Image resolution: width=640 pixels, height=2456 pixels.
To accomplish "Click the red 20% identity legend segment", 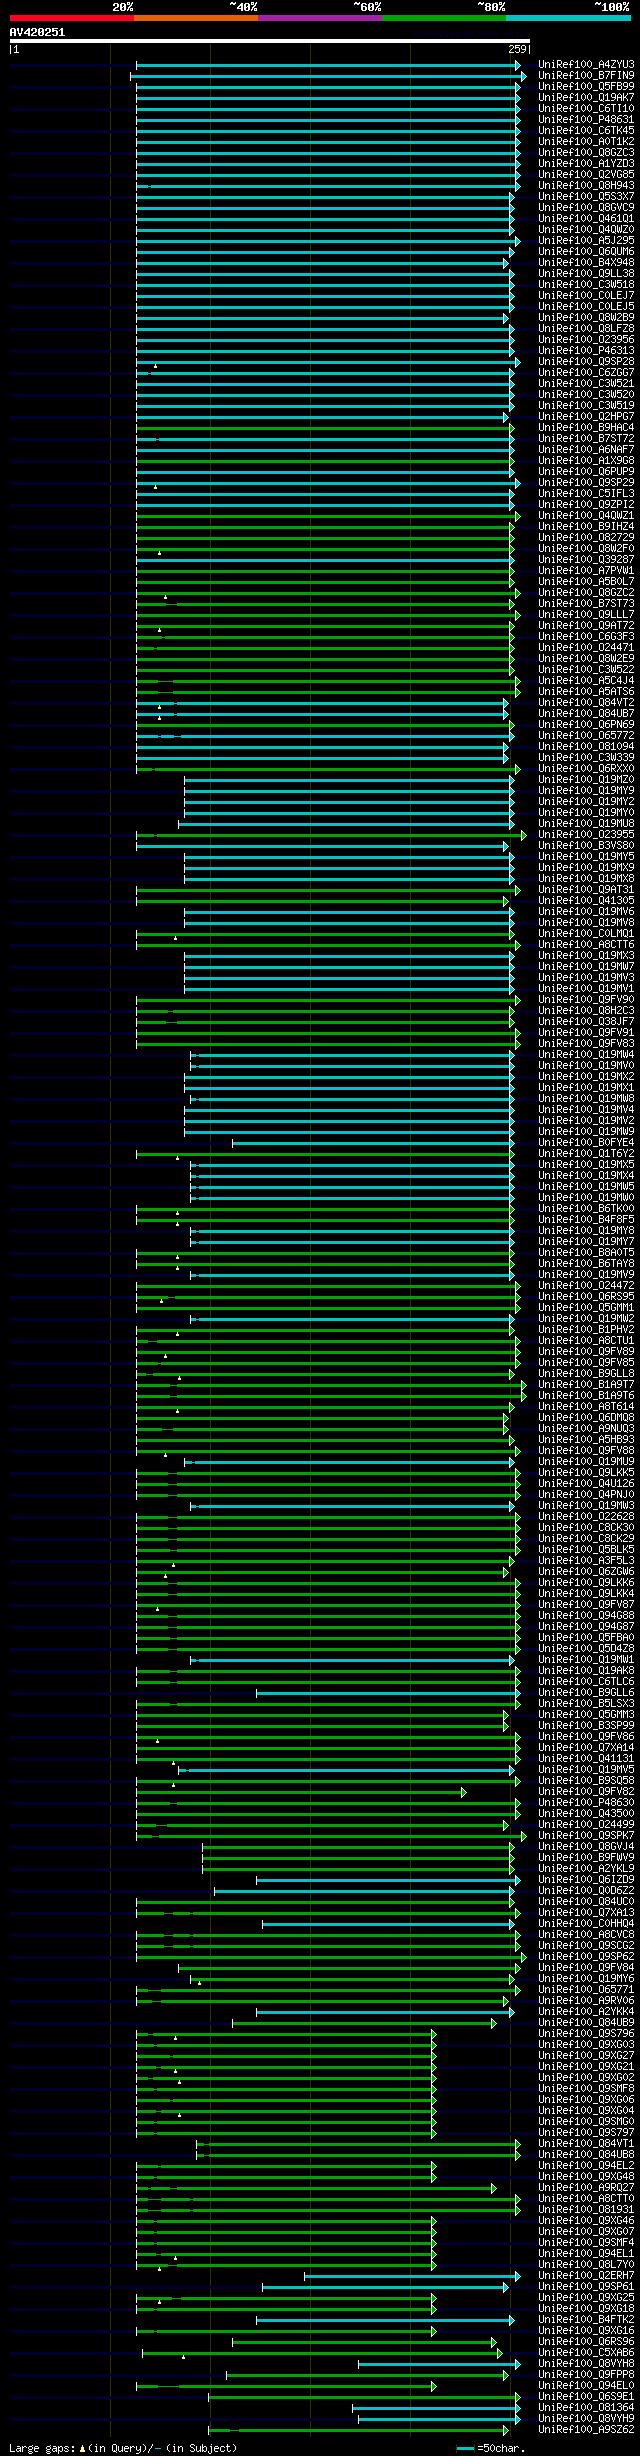I will pos(72,18).
